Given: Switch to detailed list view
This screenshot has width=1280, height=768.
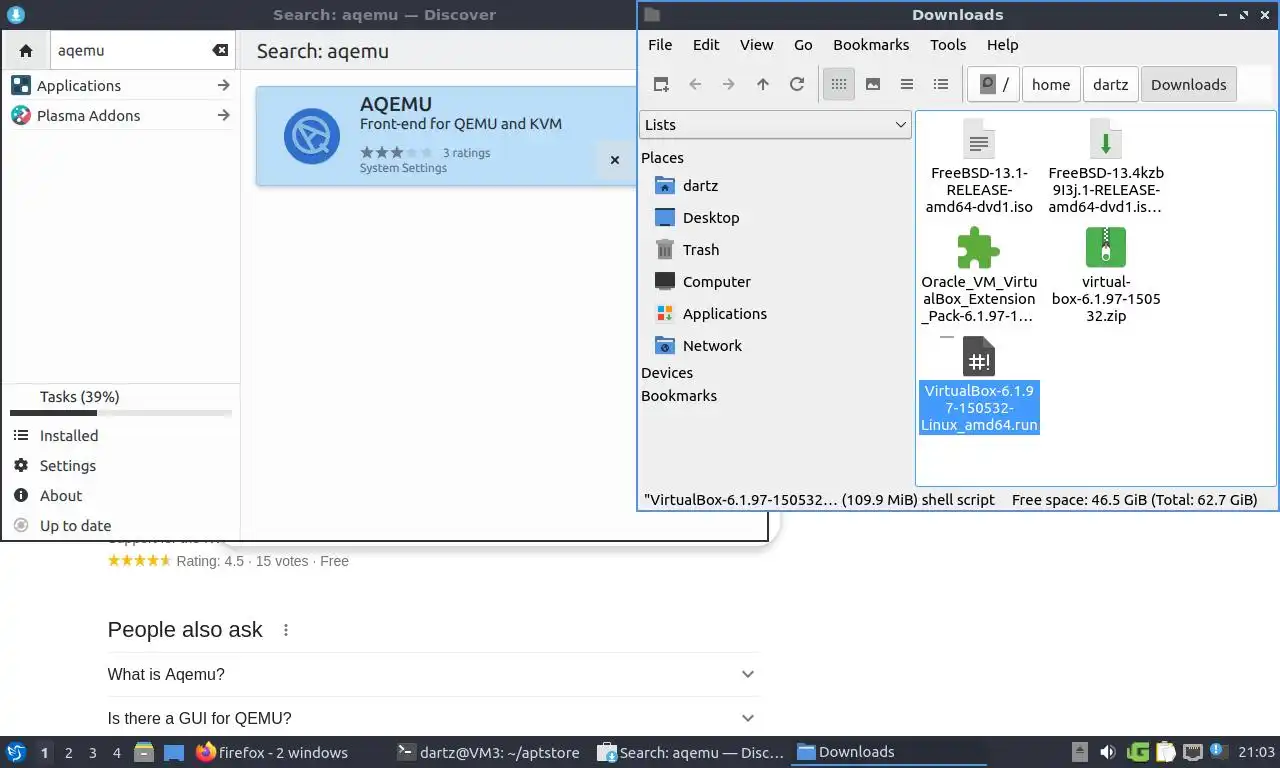Looking at the screenshot, I should [x=941, y=85].
